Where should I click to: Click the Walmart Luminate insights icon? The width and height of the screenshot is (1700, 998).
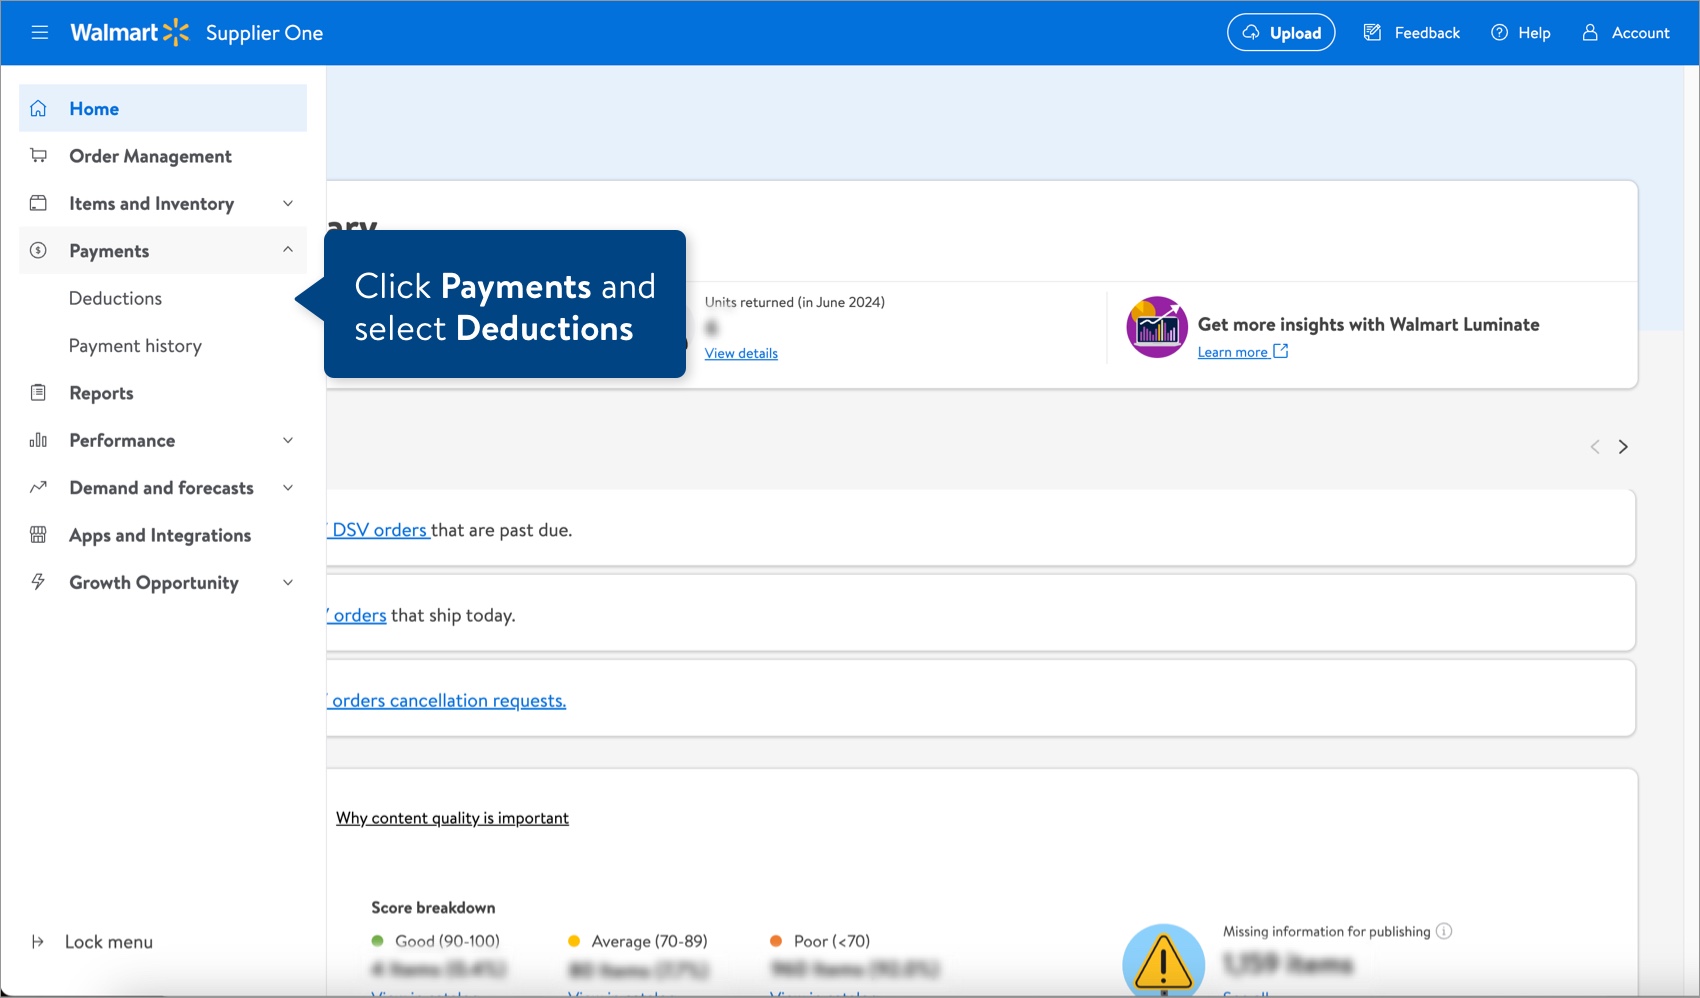[1156, 325]
